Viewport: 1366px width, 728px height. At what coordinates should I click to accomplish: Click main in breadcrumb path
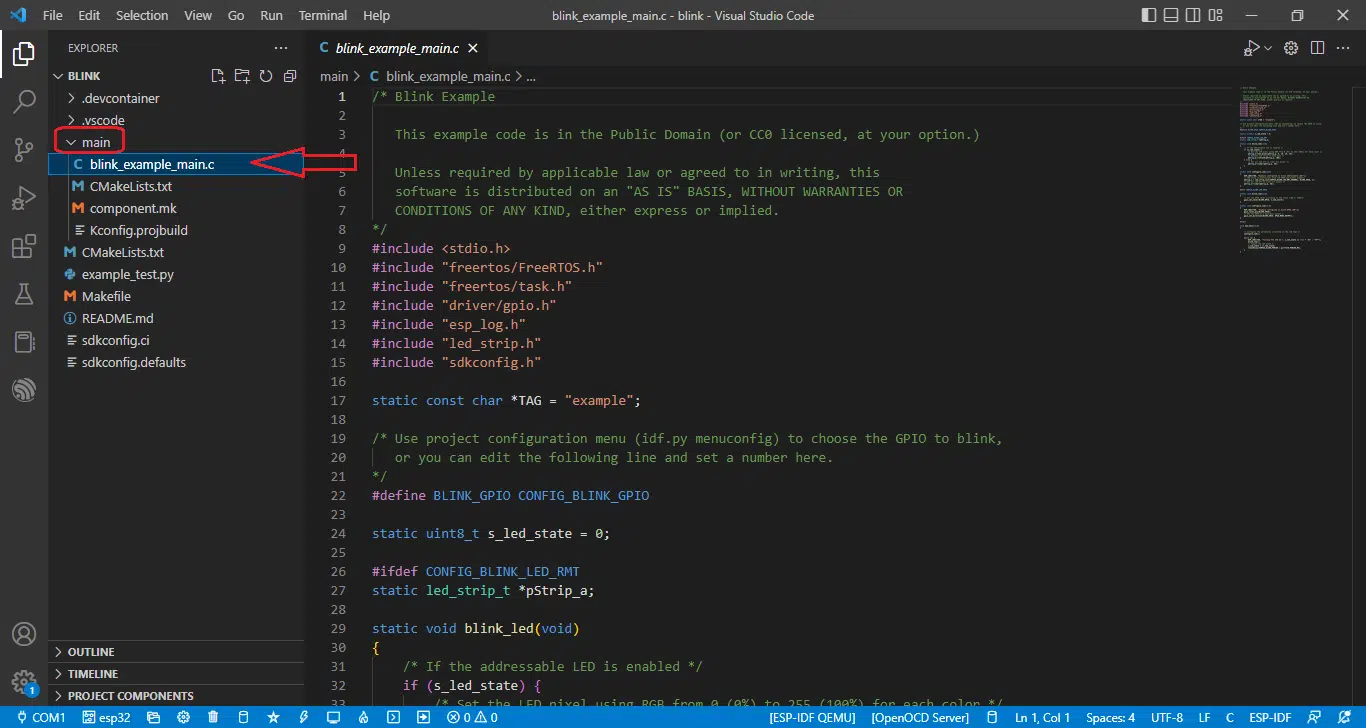pos(334,76)
